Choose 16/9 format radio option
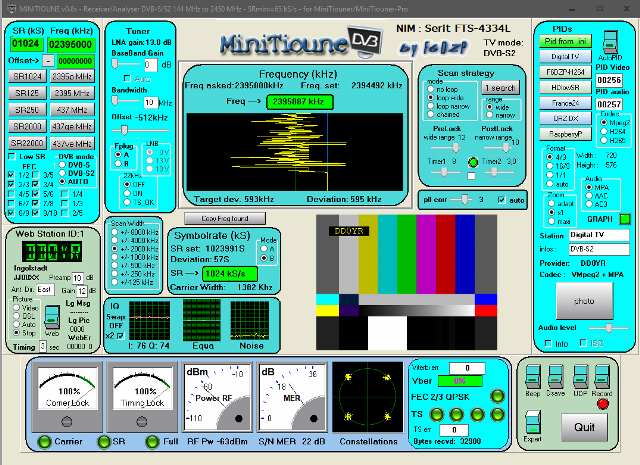This screenshot has width=640, height=465. (547, 166)
